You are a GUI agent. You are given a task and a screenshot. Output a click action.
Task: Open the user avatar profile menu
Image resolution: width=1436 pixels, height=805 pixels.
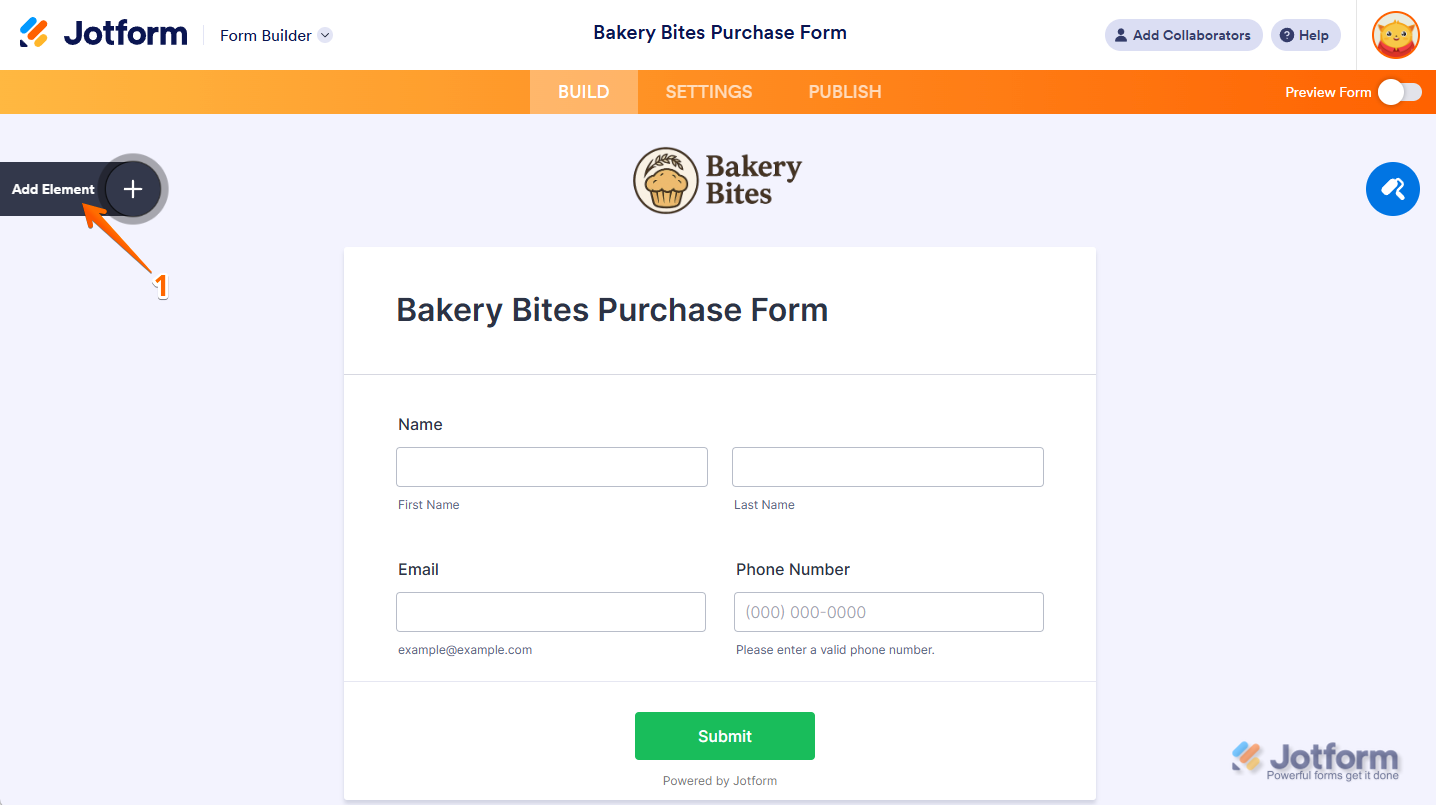(1395, 35)
